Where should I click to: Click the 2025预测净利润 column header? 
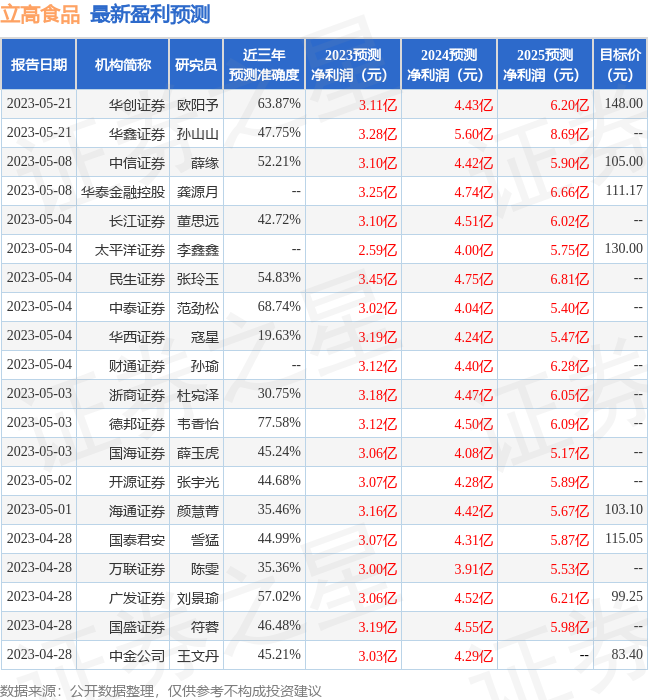click(545, 65)
